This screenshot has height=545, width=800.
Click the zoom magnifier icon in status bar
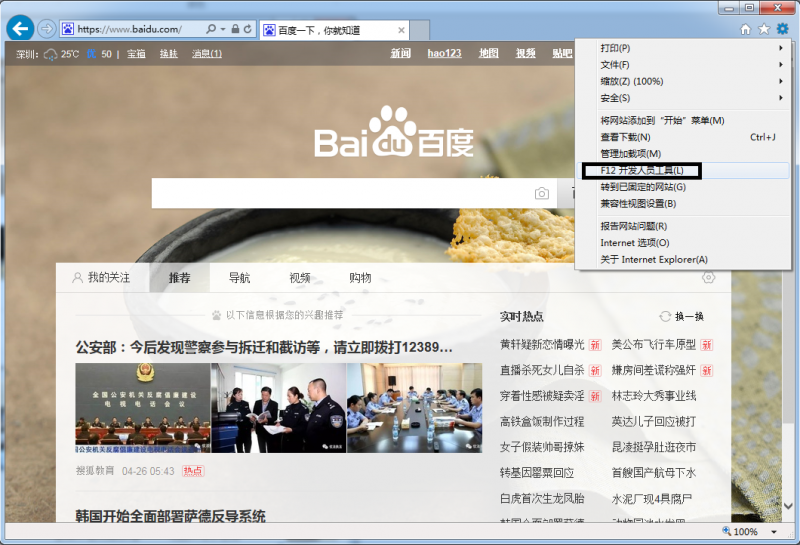727,531
